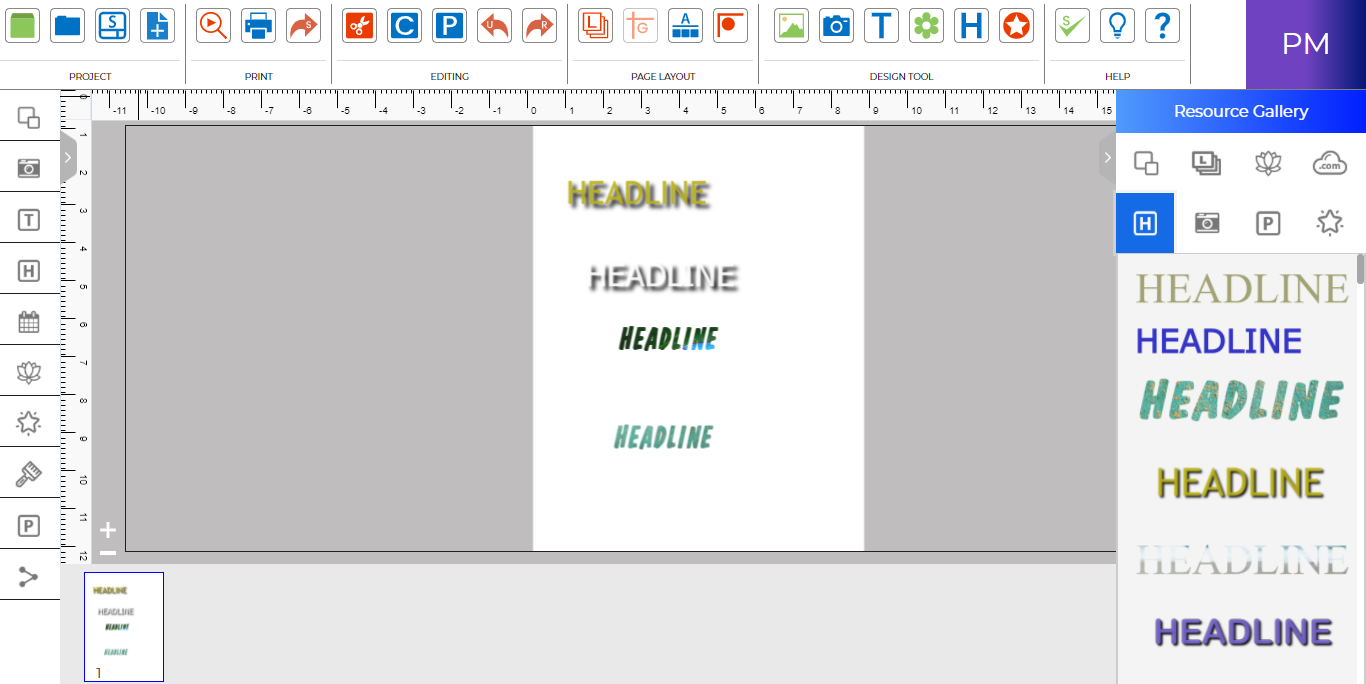Zoom out with the minus button
The image size is (1366, 684).
108,553
